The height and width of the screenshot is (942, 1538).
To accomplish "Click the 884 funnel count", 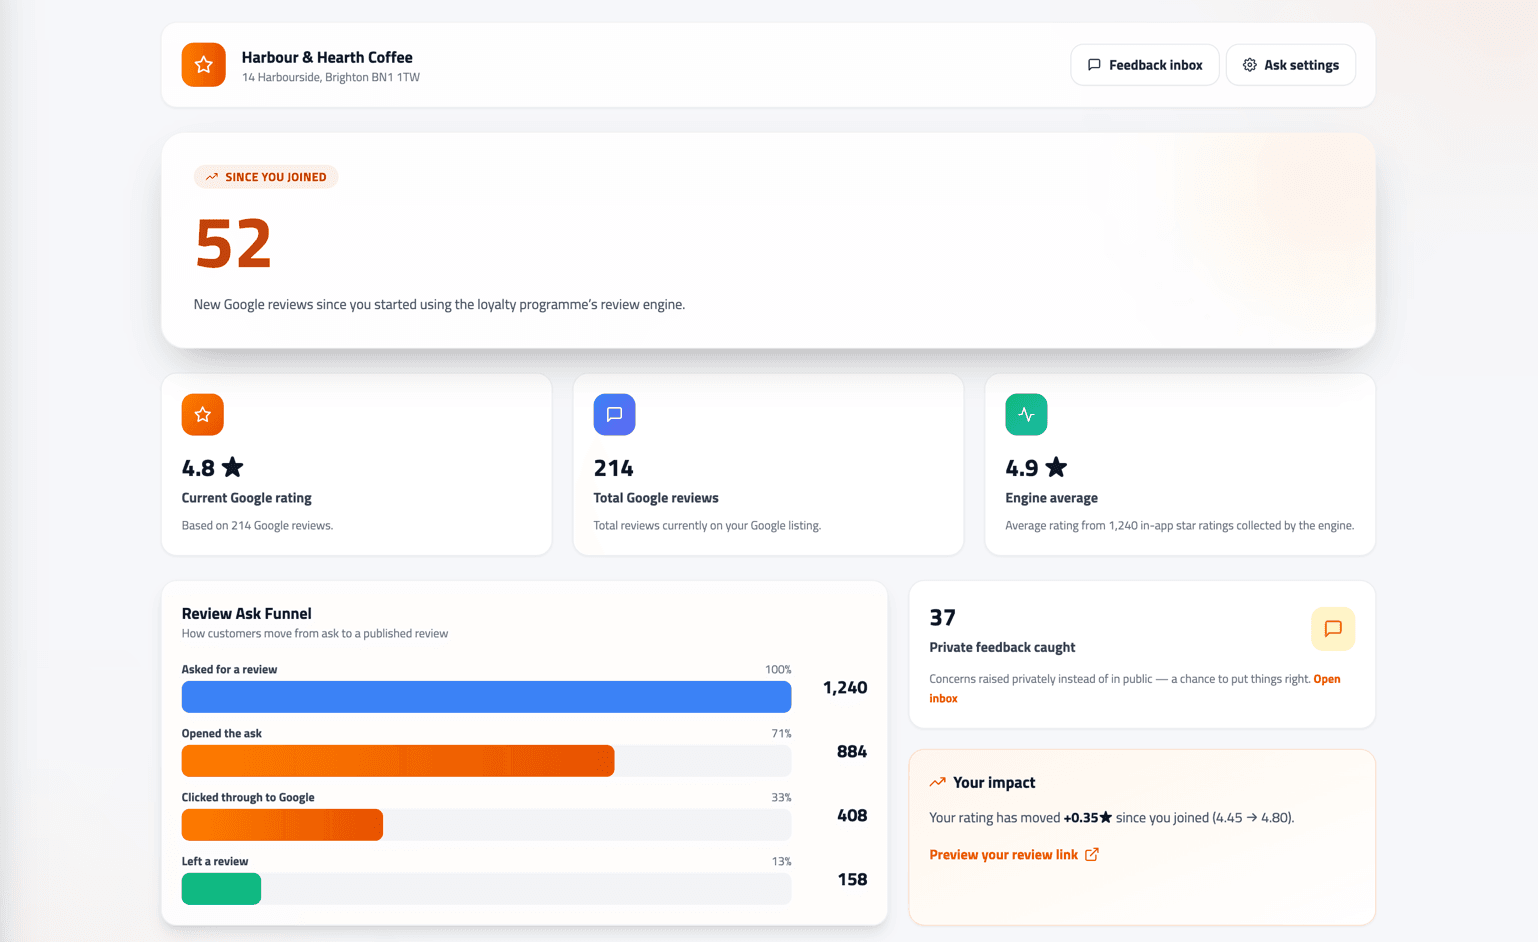I will click(x=852, y=752).
